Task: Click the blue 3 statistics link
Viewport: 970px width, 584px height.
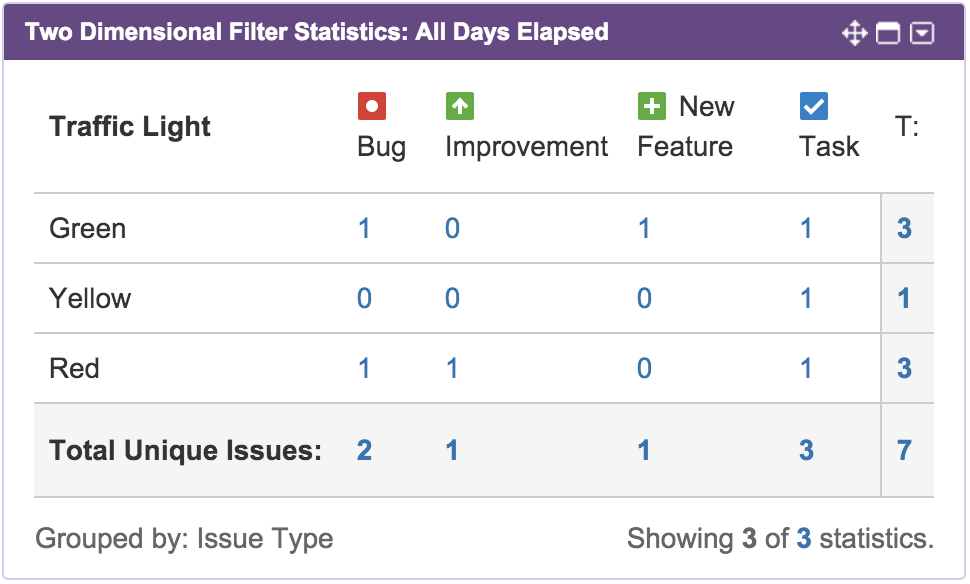Action: coord(803,540)
